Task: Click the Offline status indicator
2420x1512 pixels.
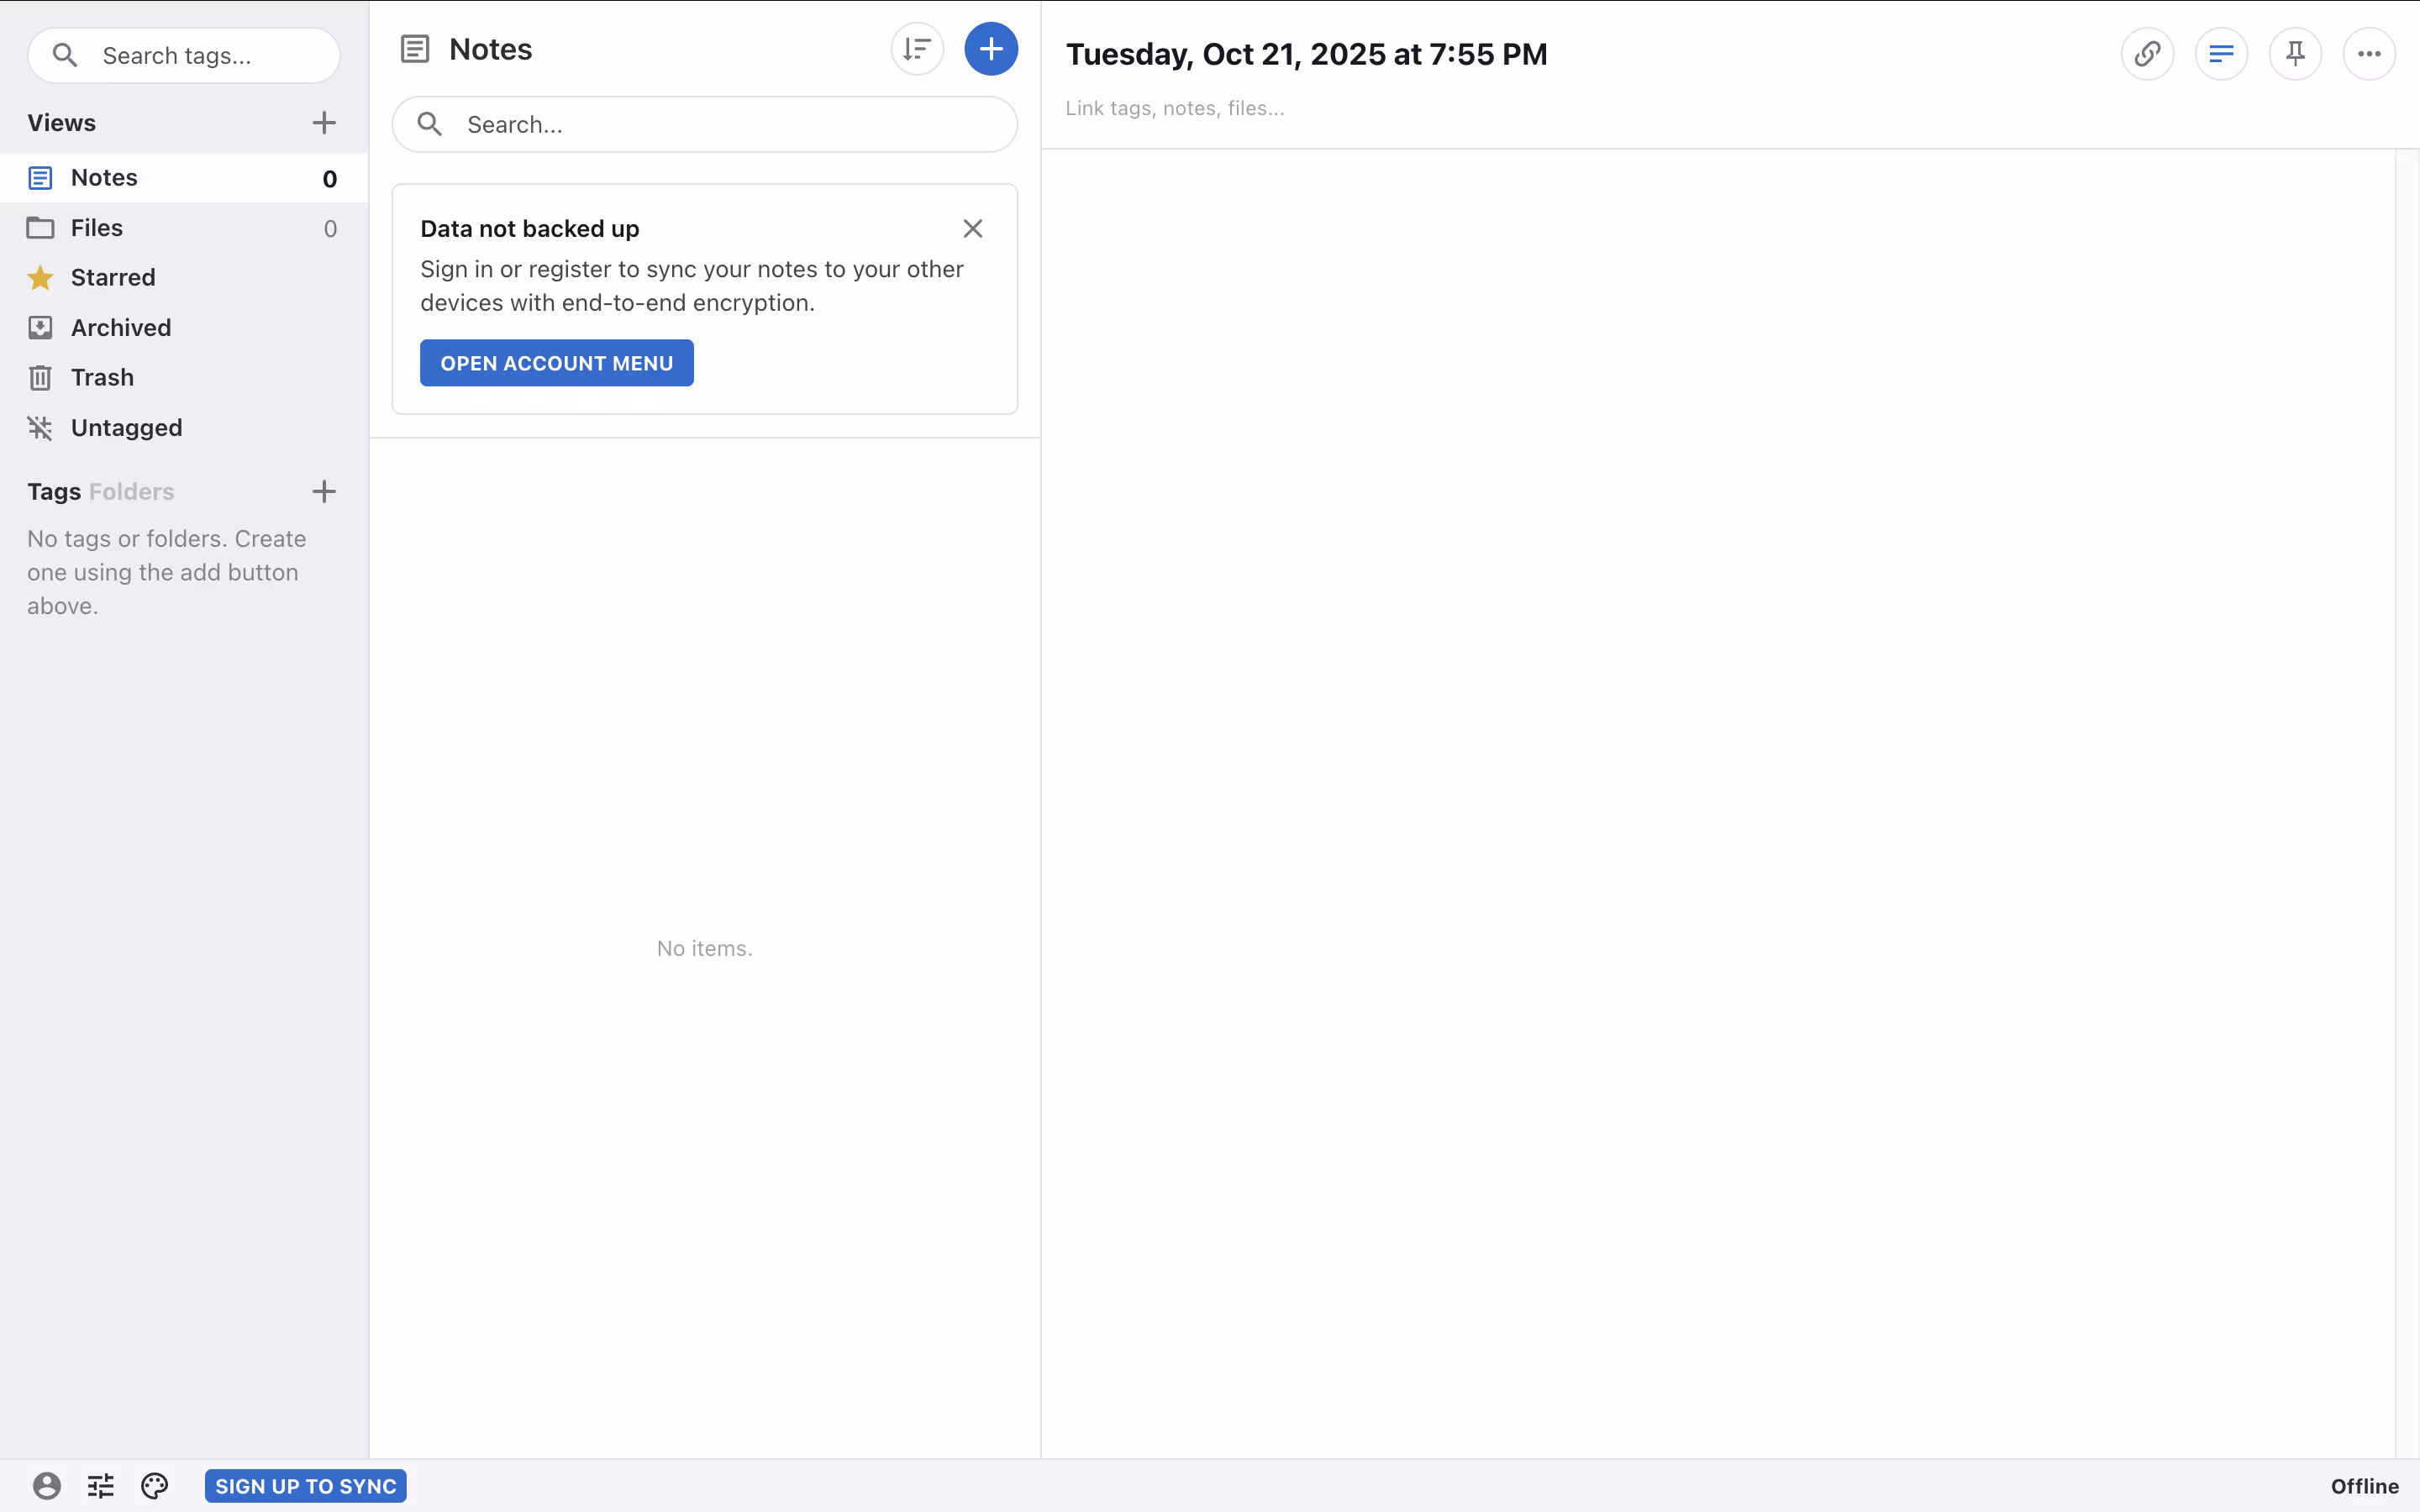Action: point(2364,1486)
